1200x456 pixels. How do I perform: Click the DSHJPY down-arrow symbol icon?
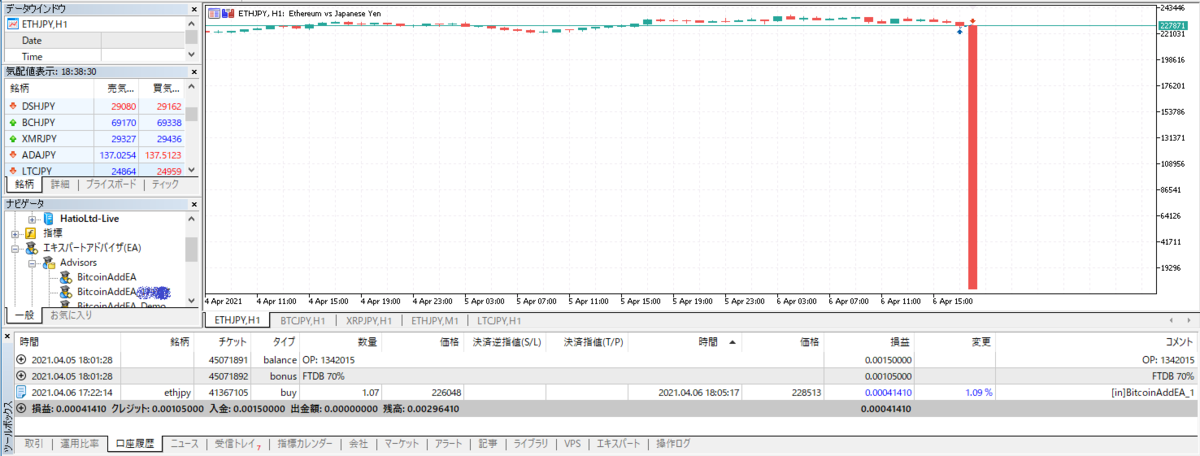[13, 105]
